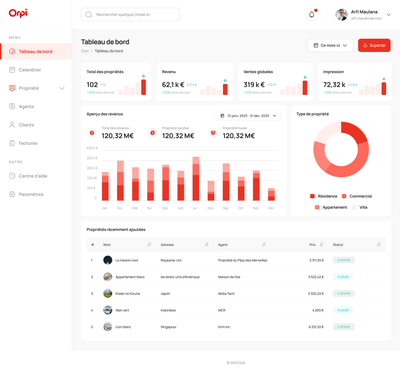Click 4 200 € price cell
Image resolution: width=400 pixels, height=374 pixels.
(318, 310)
